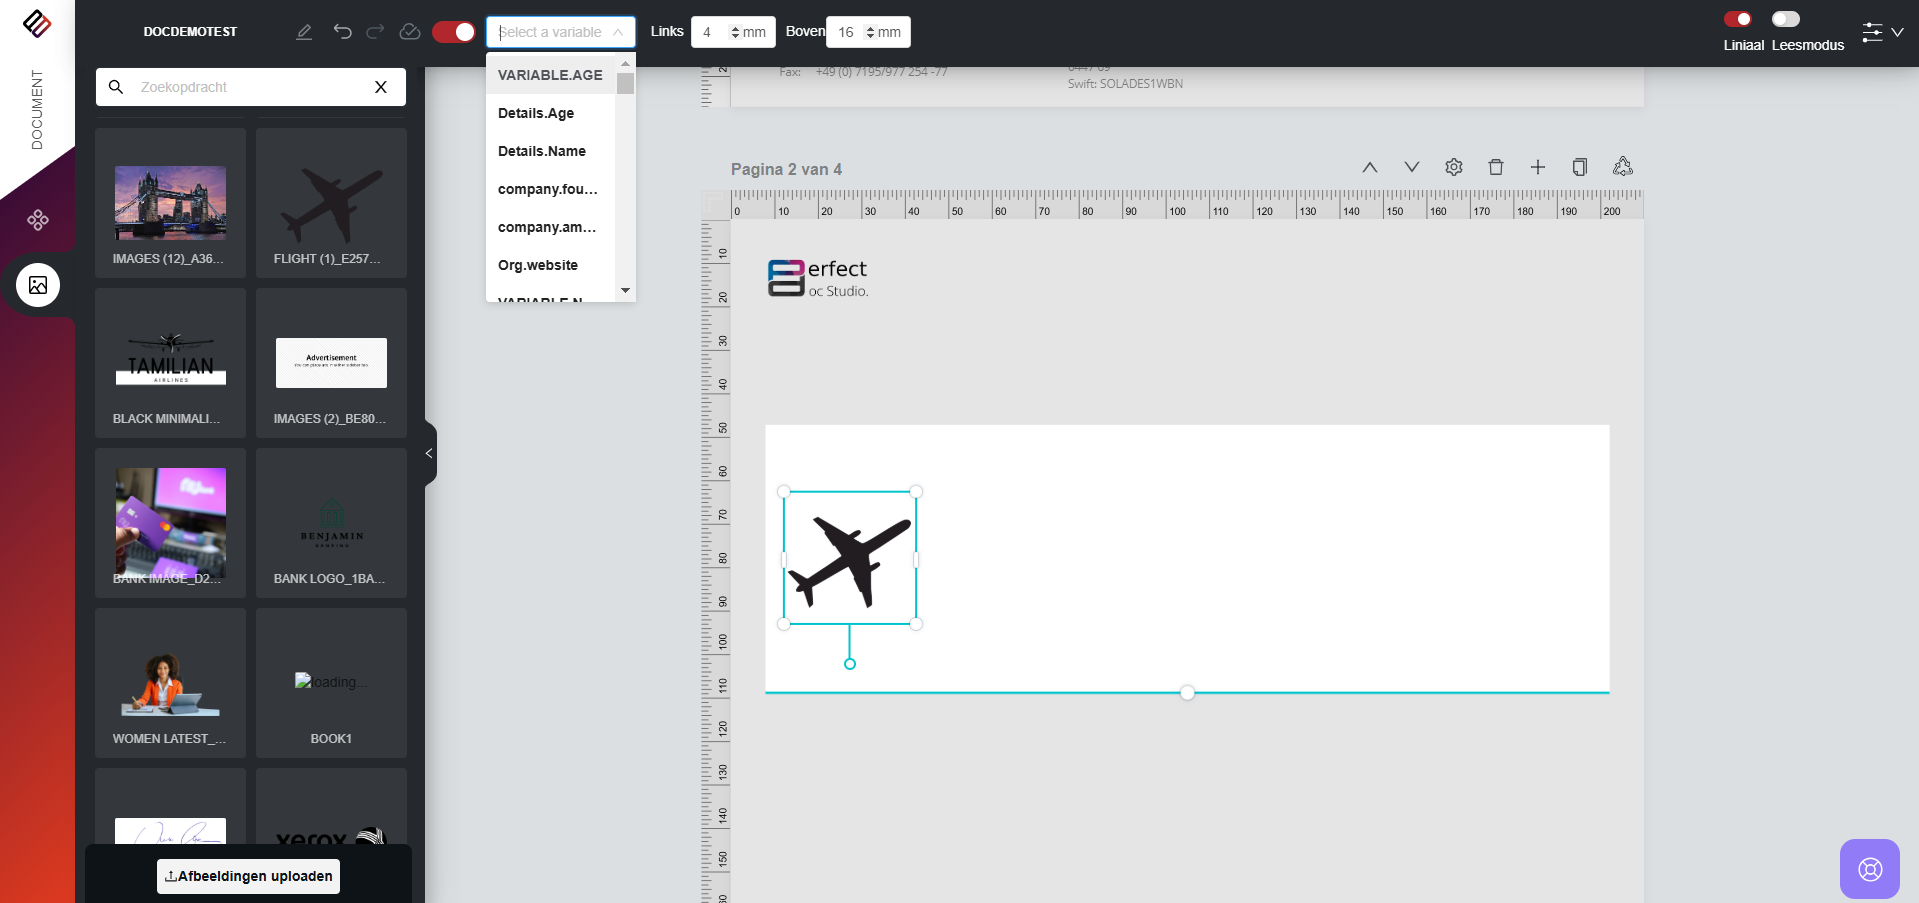Click the pencil rename icon
The image size is (1919, 903).
(x=304, y=32)
